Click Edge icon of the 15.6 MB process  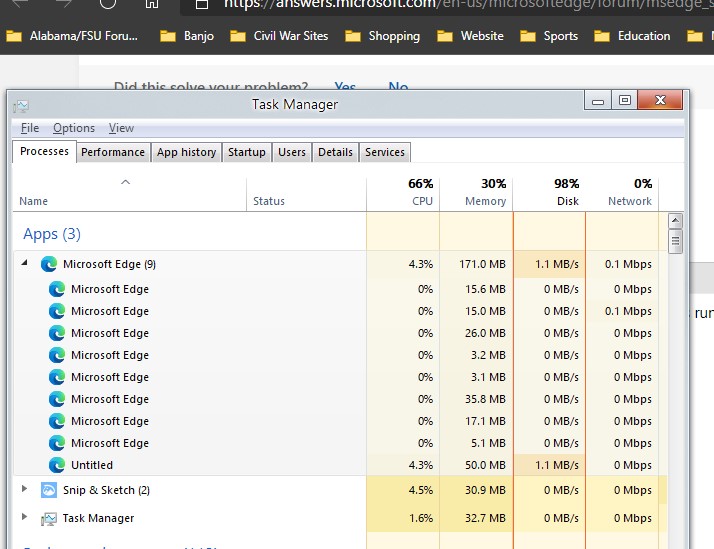click(x=57, y=289)
